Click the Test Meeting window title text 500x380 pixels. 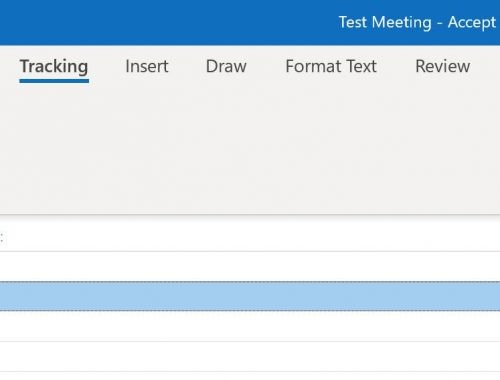417,23
